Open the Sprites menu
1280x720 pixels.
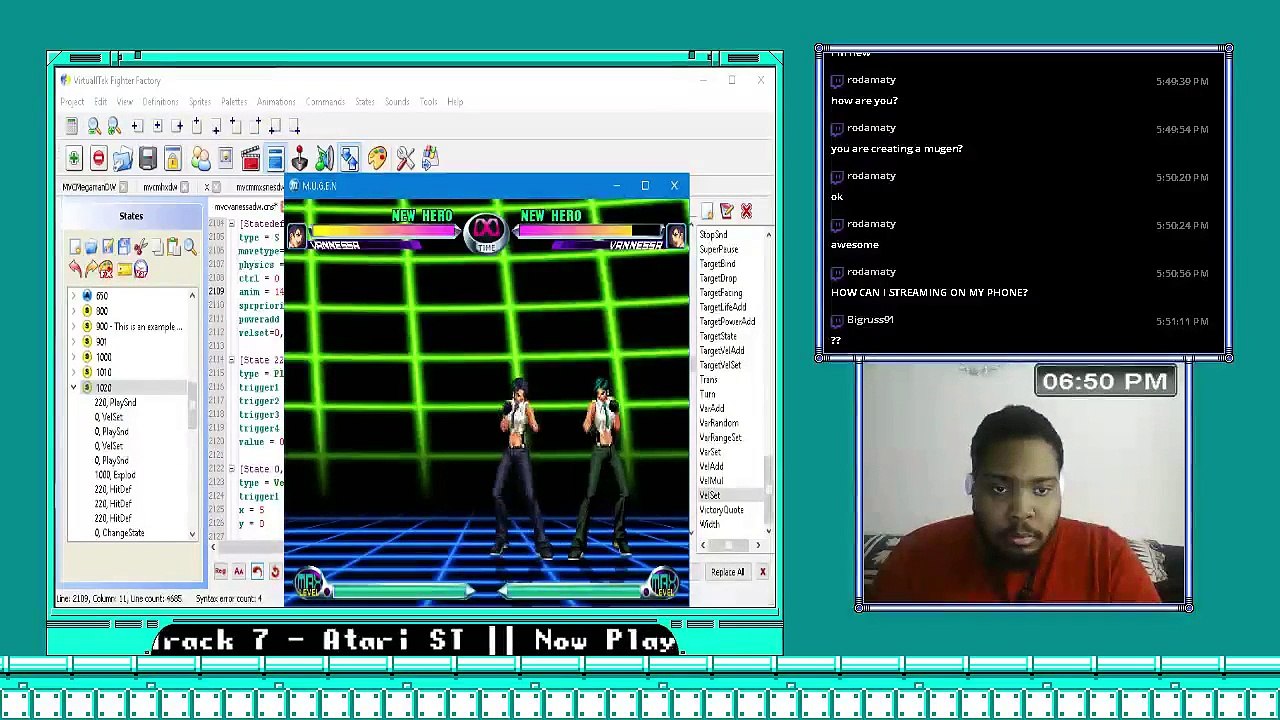pos(200,102)
